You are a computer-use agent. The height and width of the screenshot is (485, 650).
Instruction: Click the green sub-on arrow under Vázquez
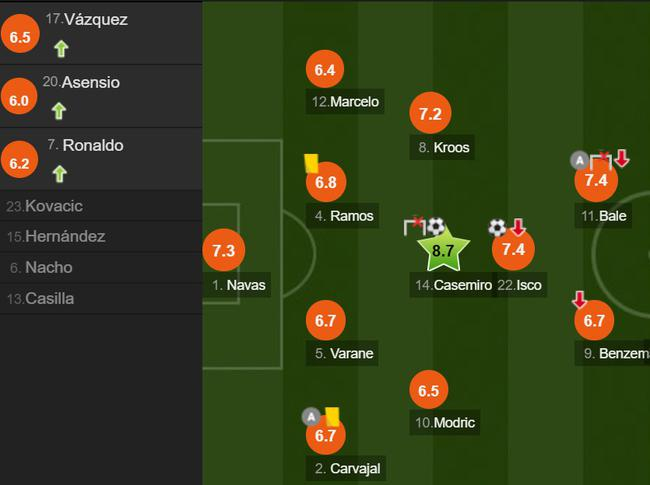pos(59,48)
